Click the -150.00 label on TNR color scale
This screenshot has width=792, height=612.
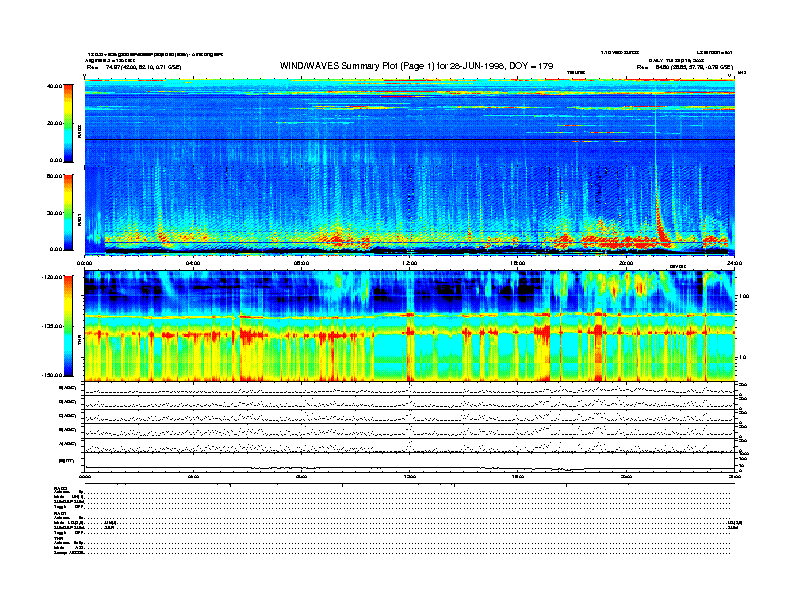point(52,375)
